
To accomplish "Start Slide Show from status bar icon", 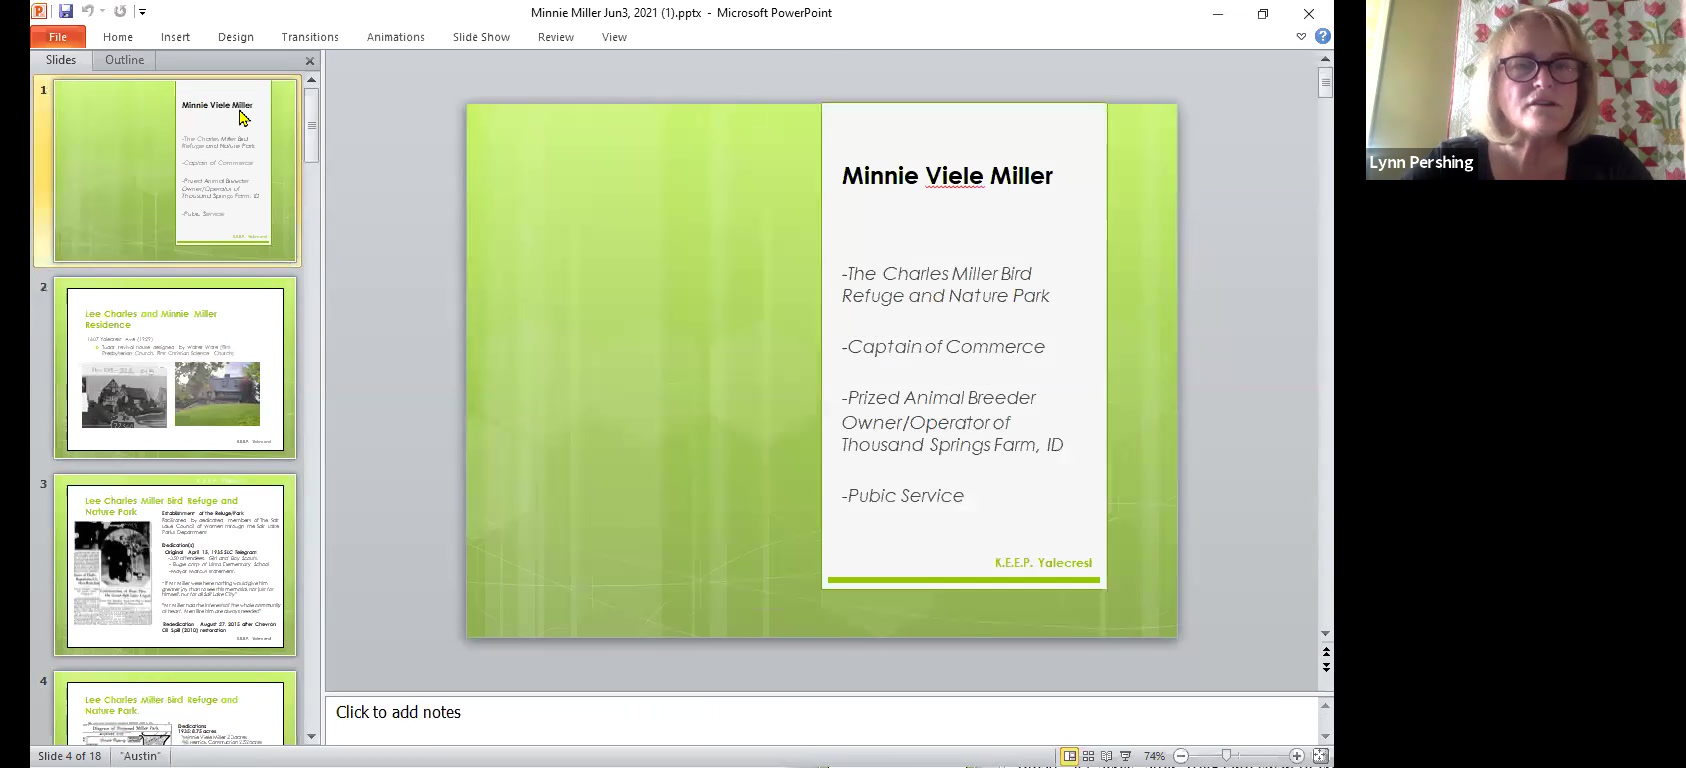I will pyautogui.click(x=1126, y=756).
